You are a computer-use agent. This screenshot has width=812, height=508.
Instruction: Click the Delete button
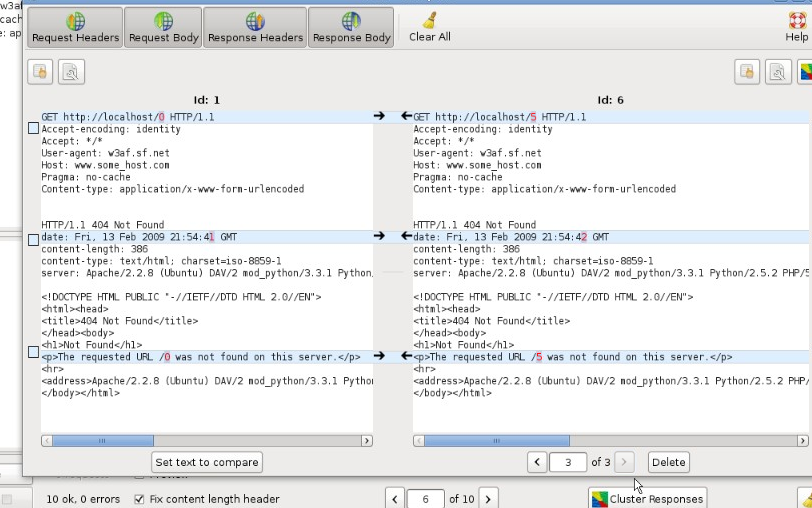[x=669, y=462]
